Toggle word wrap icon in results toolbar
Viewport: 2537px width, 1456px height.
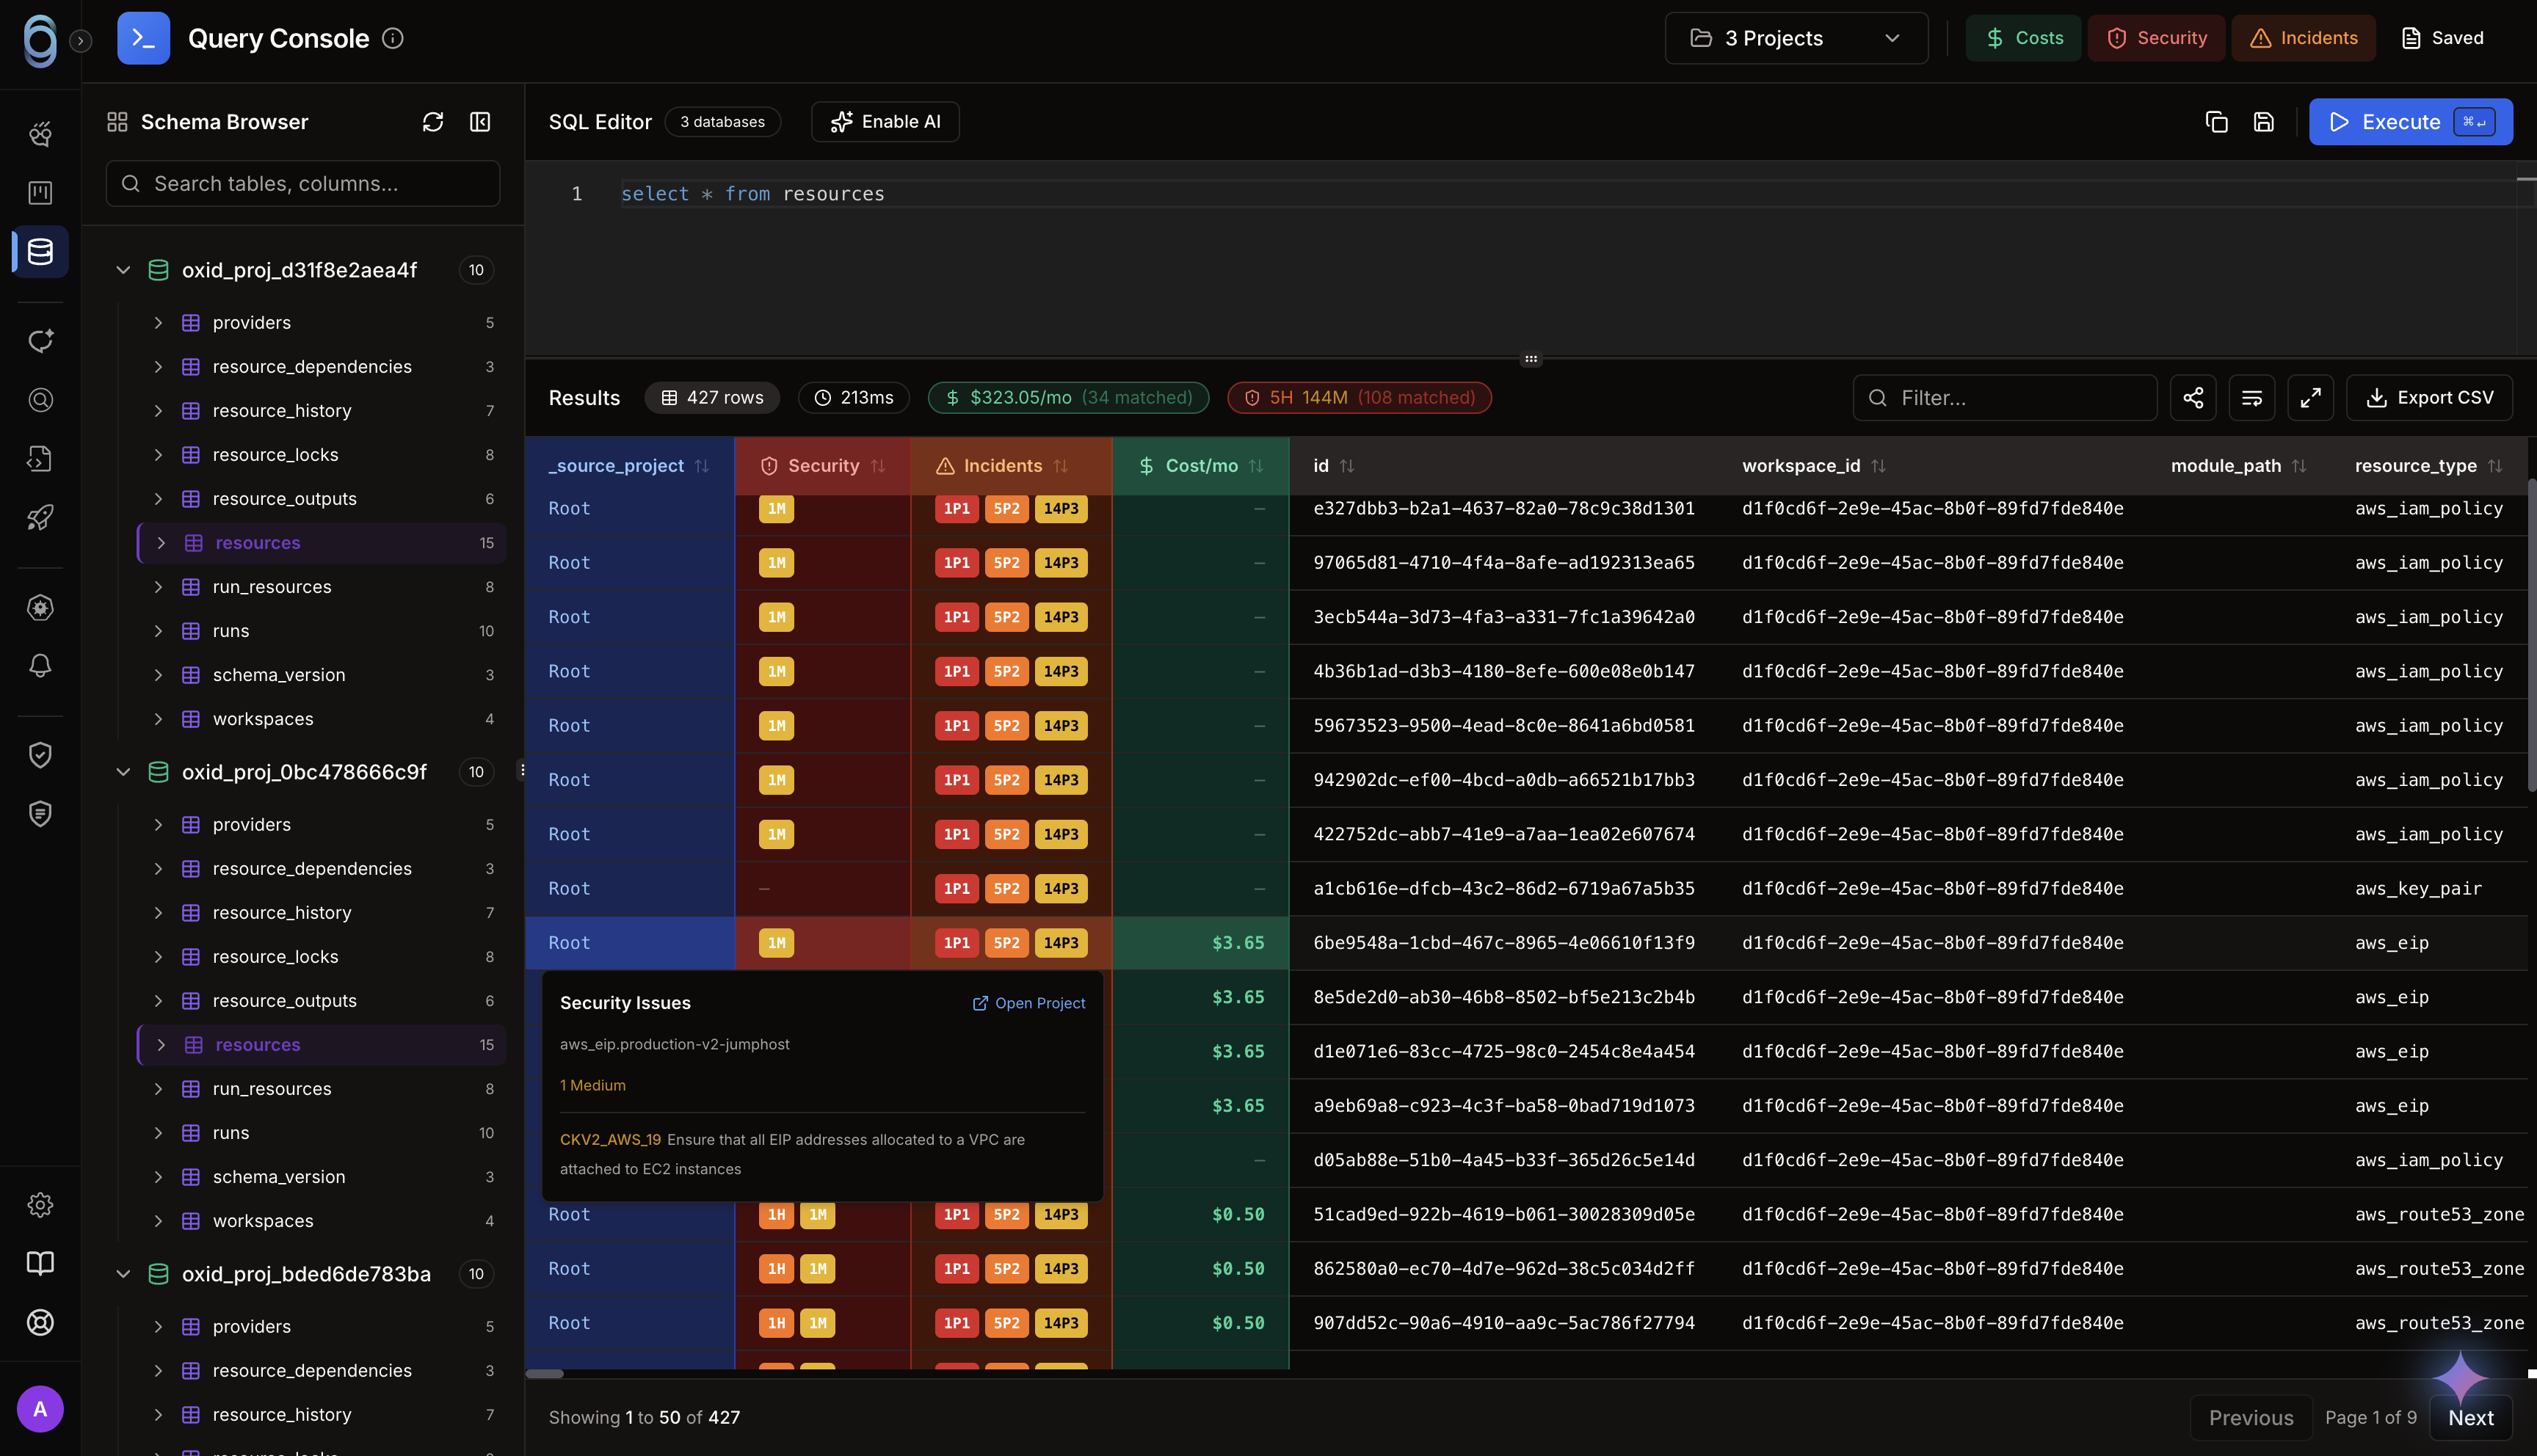2252,398
